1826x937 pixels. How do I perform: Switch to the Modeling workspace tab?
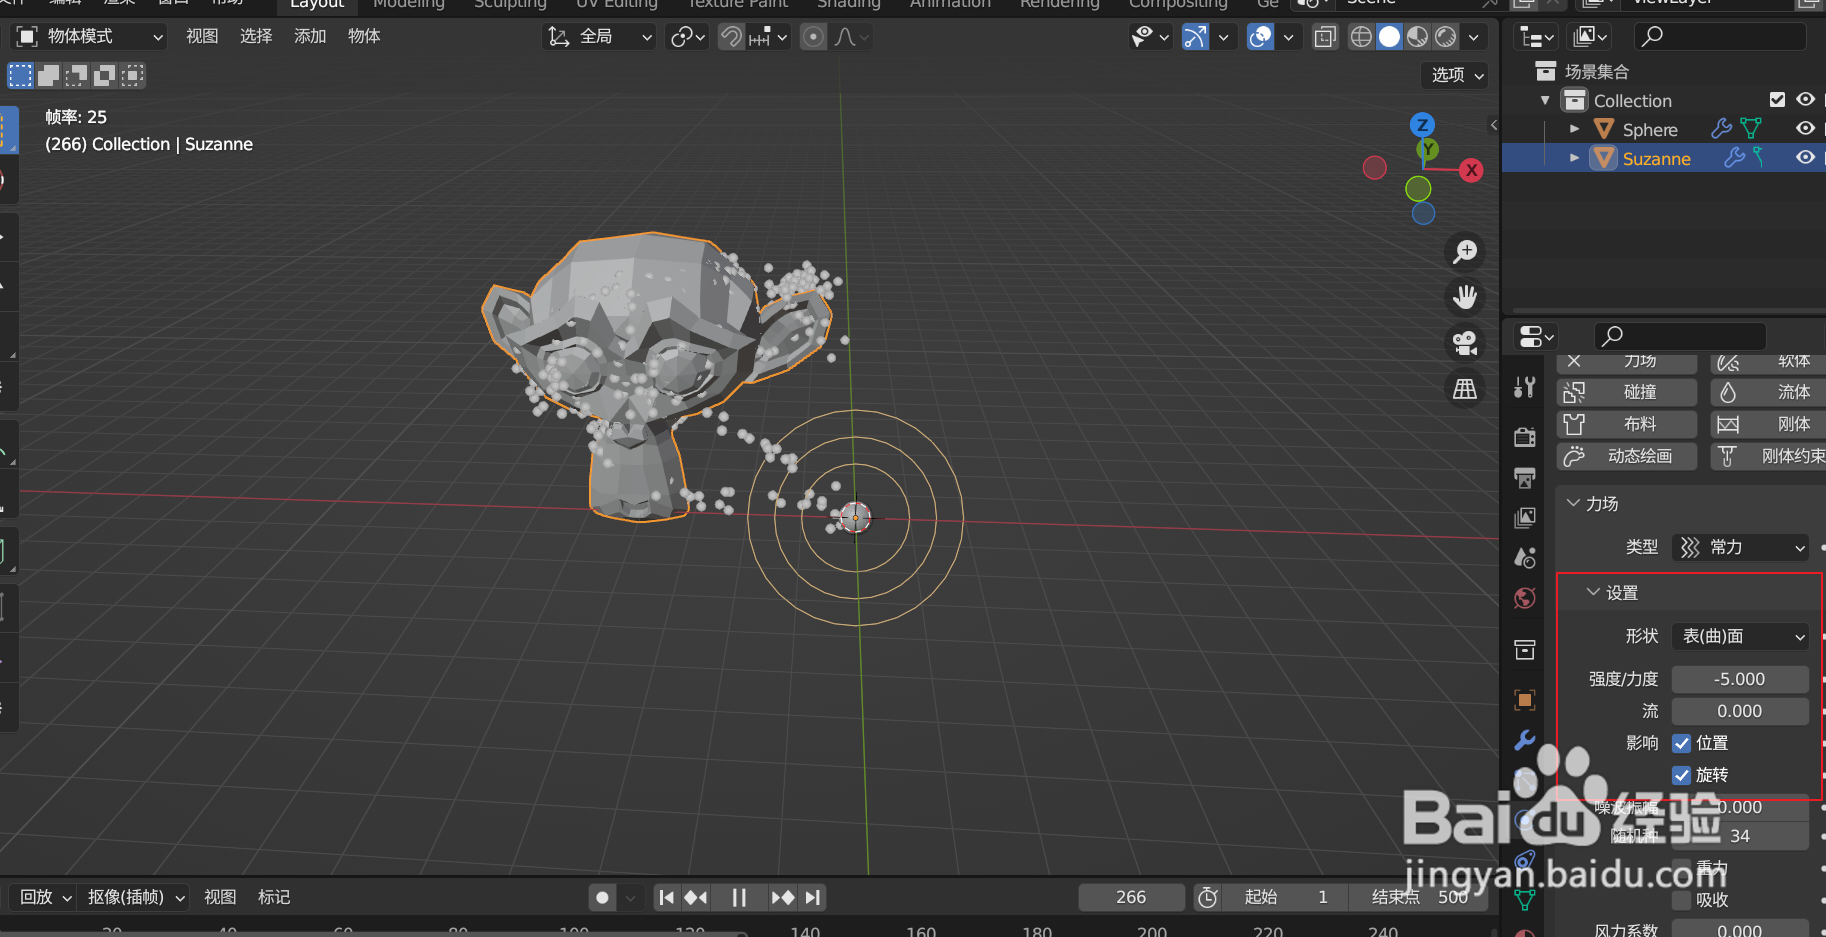(x=409, y=4)
